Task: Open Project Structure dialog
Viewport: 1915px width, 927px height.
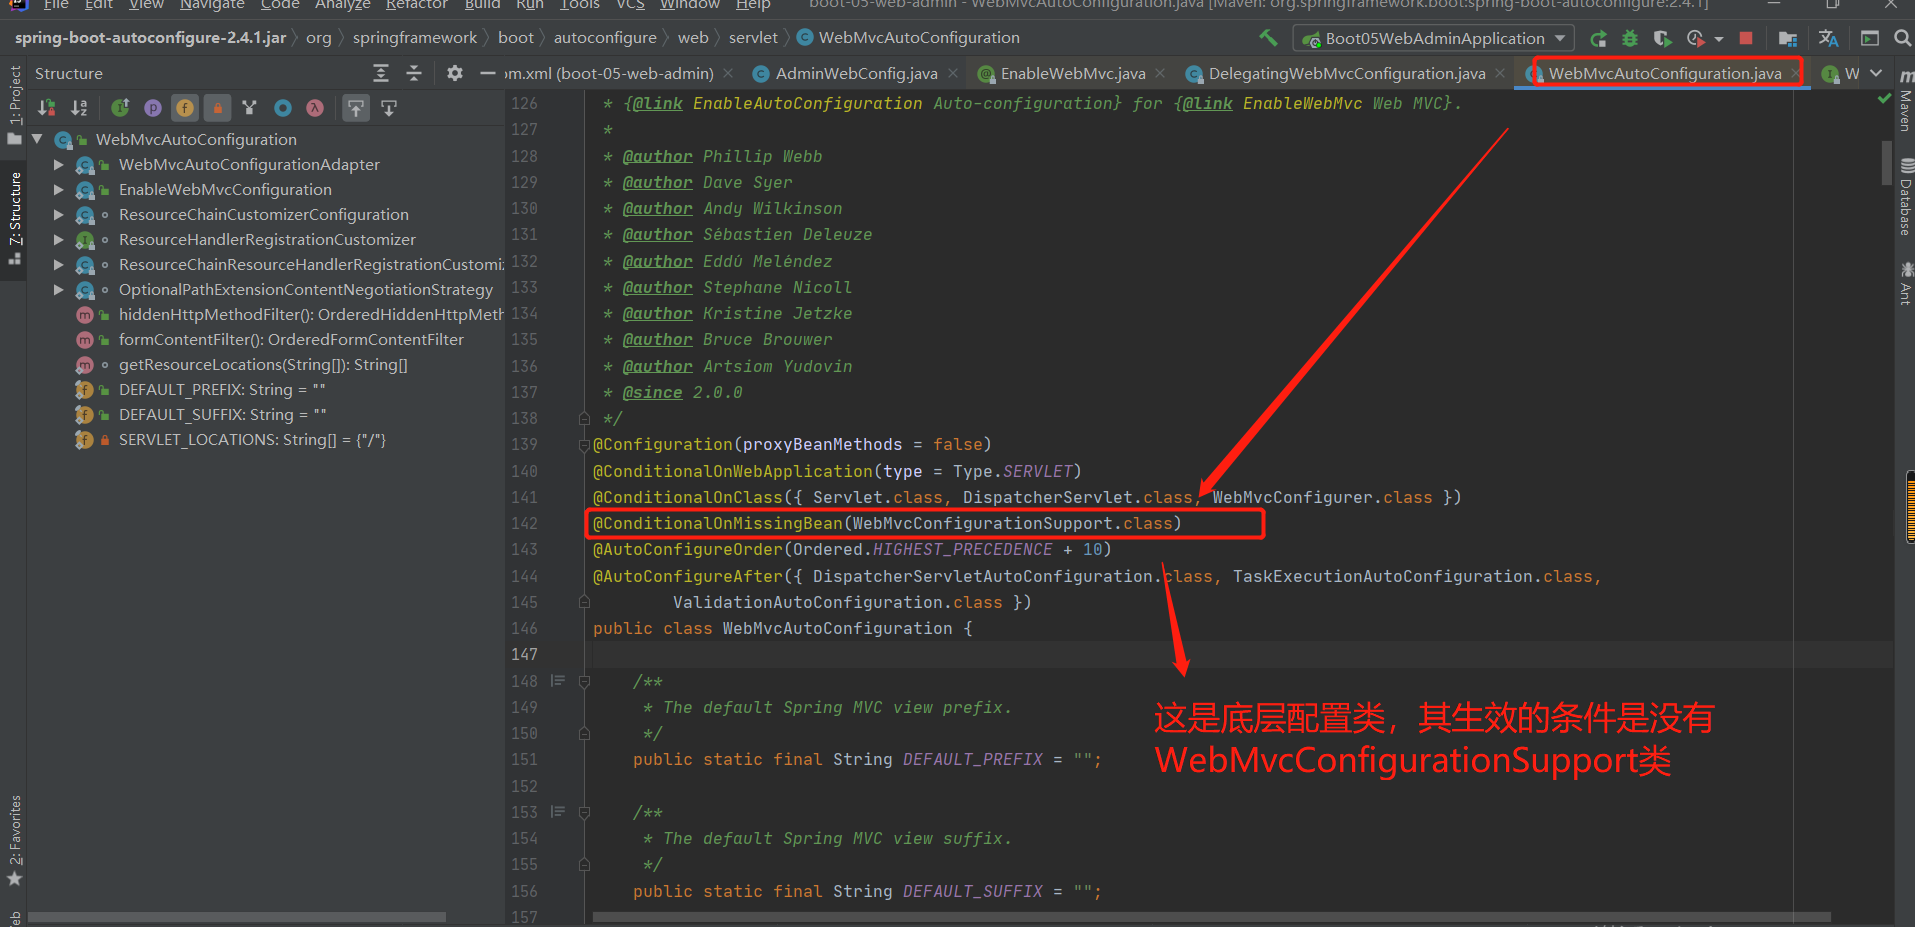Action: [1788, 38]
